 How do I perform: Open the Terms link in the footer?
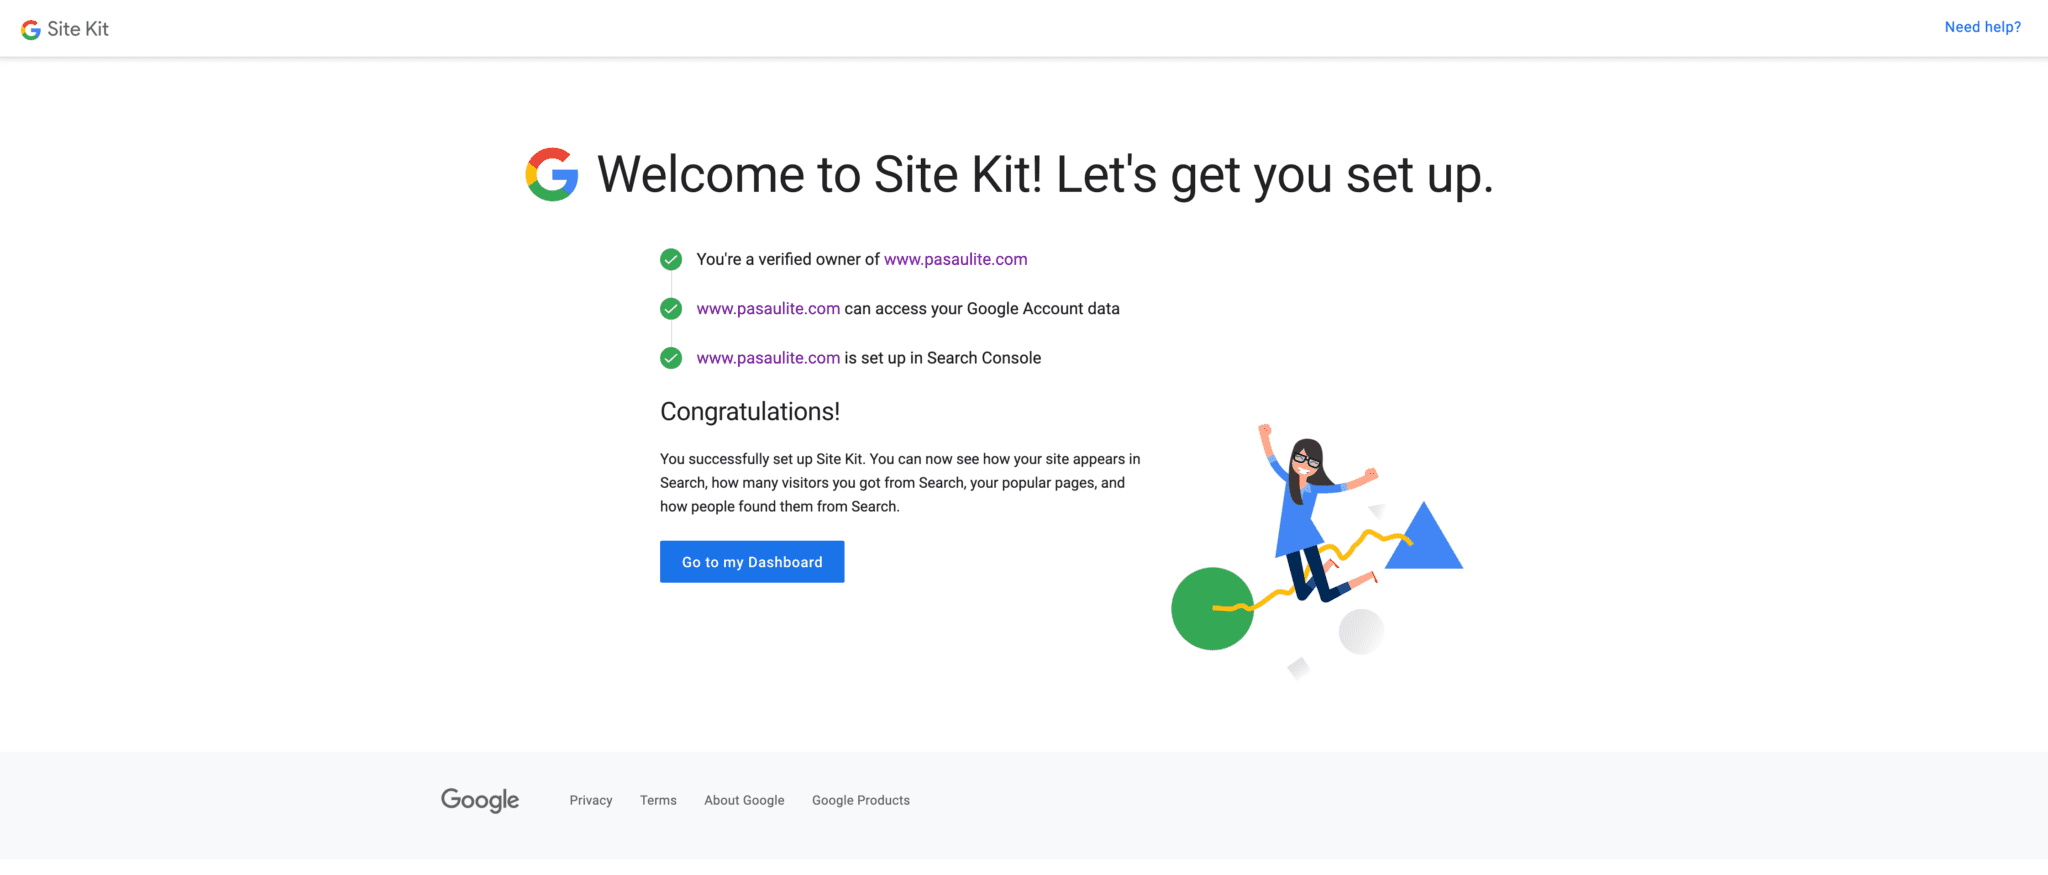point(658,800)
